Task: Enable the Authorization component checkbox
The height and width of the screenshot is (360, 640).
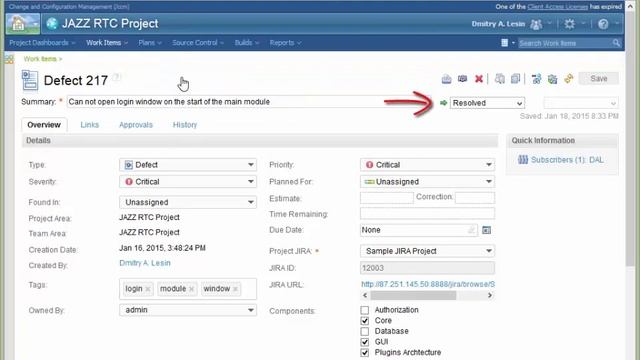Action: (365, 310)
